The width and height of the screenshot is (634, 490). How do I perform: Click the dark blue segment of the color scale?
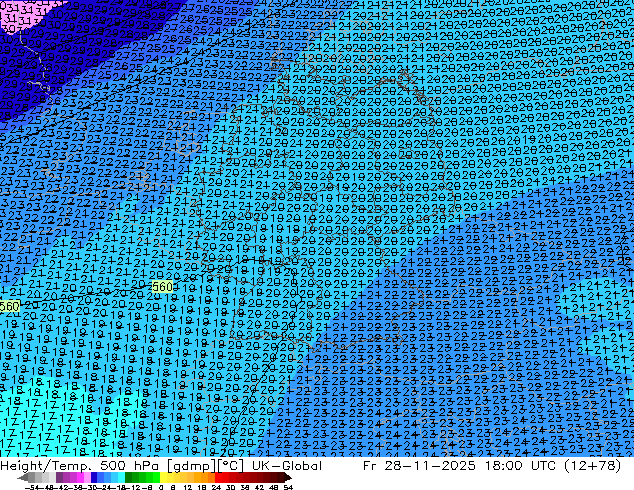[94, 477]
